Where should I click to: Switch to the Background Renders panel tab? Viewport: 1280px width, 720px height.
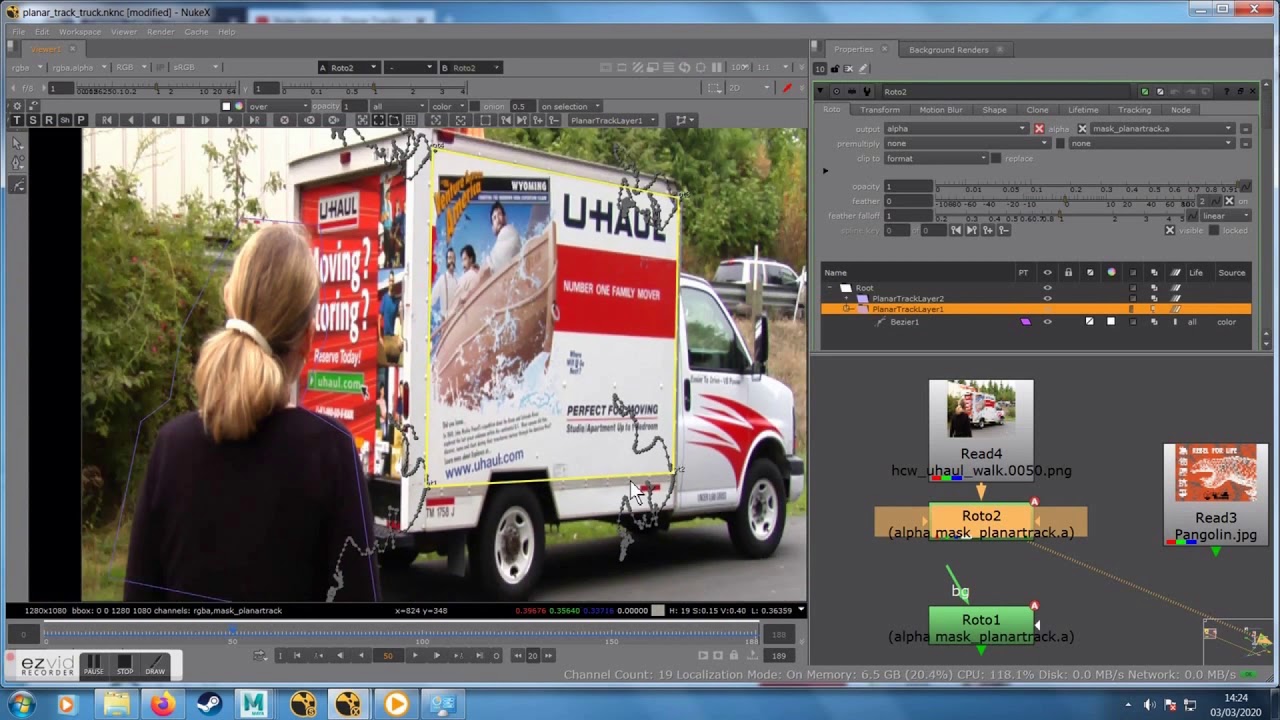click(948, 50)
